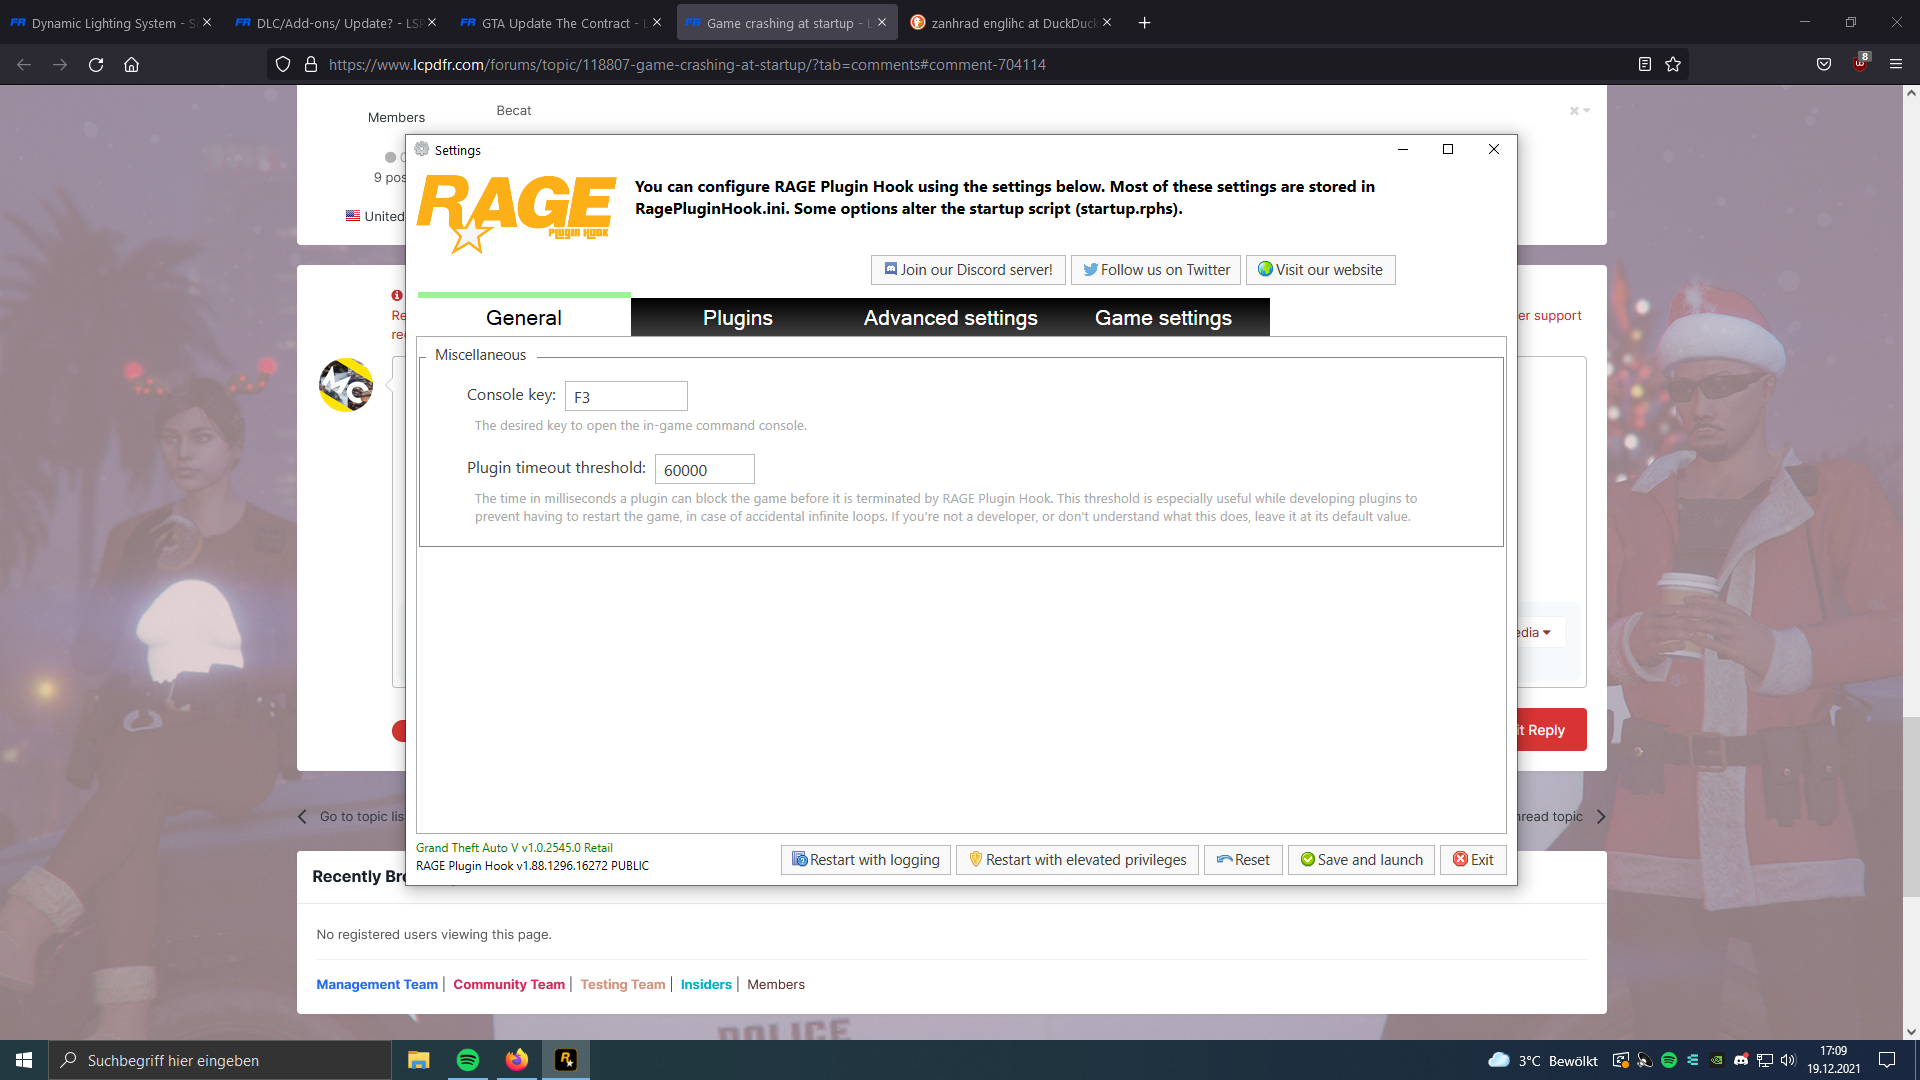Click Firefox reload page icon
1920x1080 pixels.
click(x=96, y=64)
